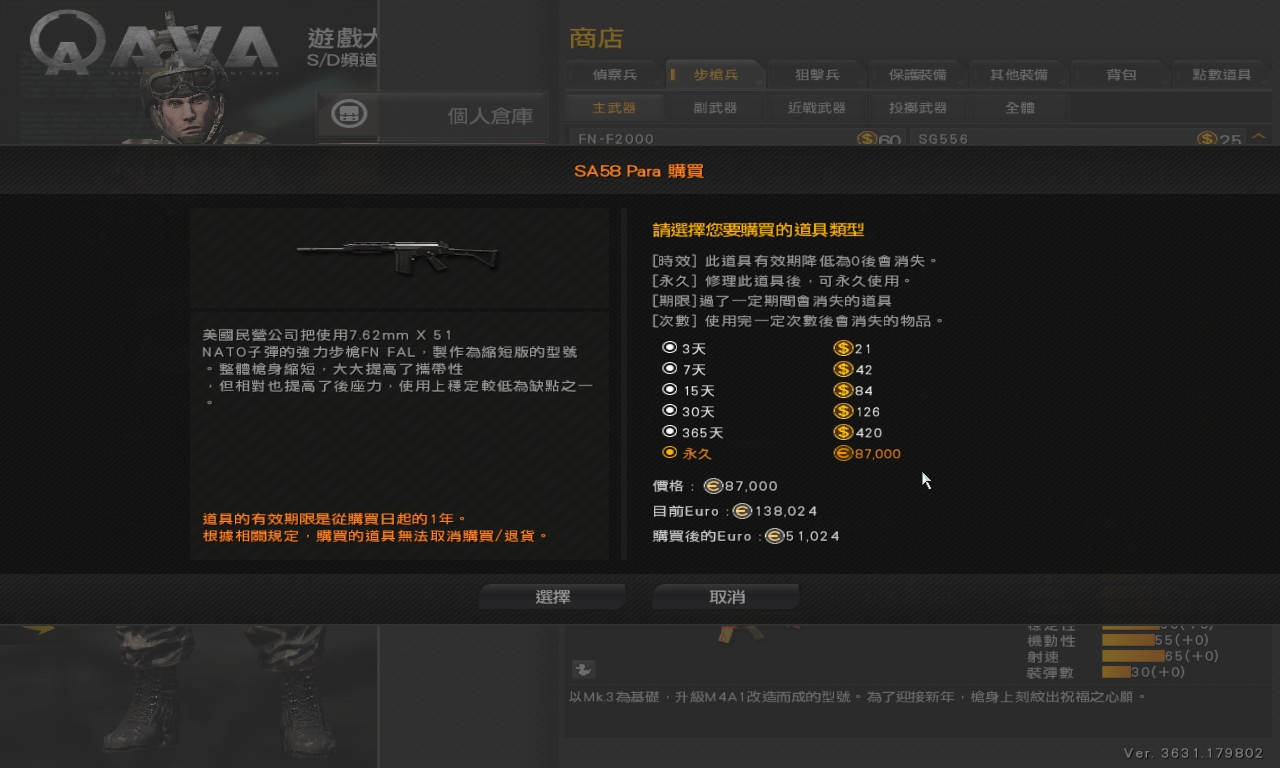Open the 副武器 weapon category tab
1280x768 pixels.
point(715,107)
